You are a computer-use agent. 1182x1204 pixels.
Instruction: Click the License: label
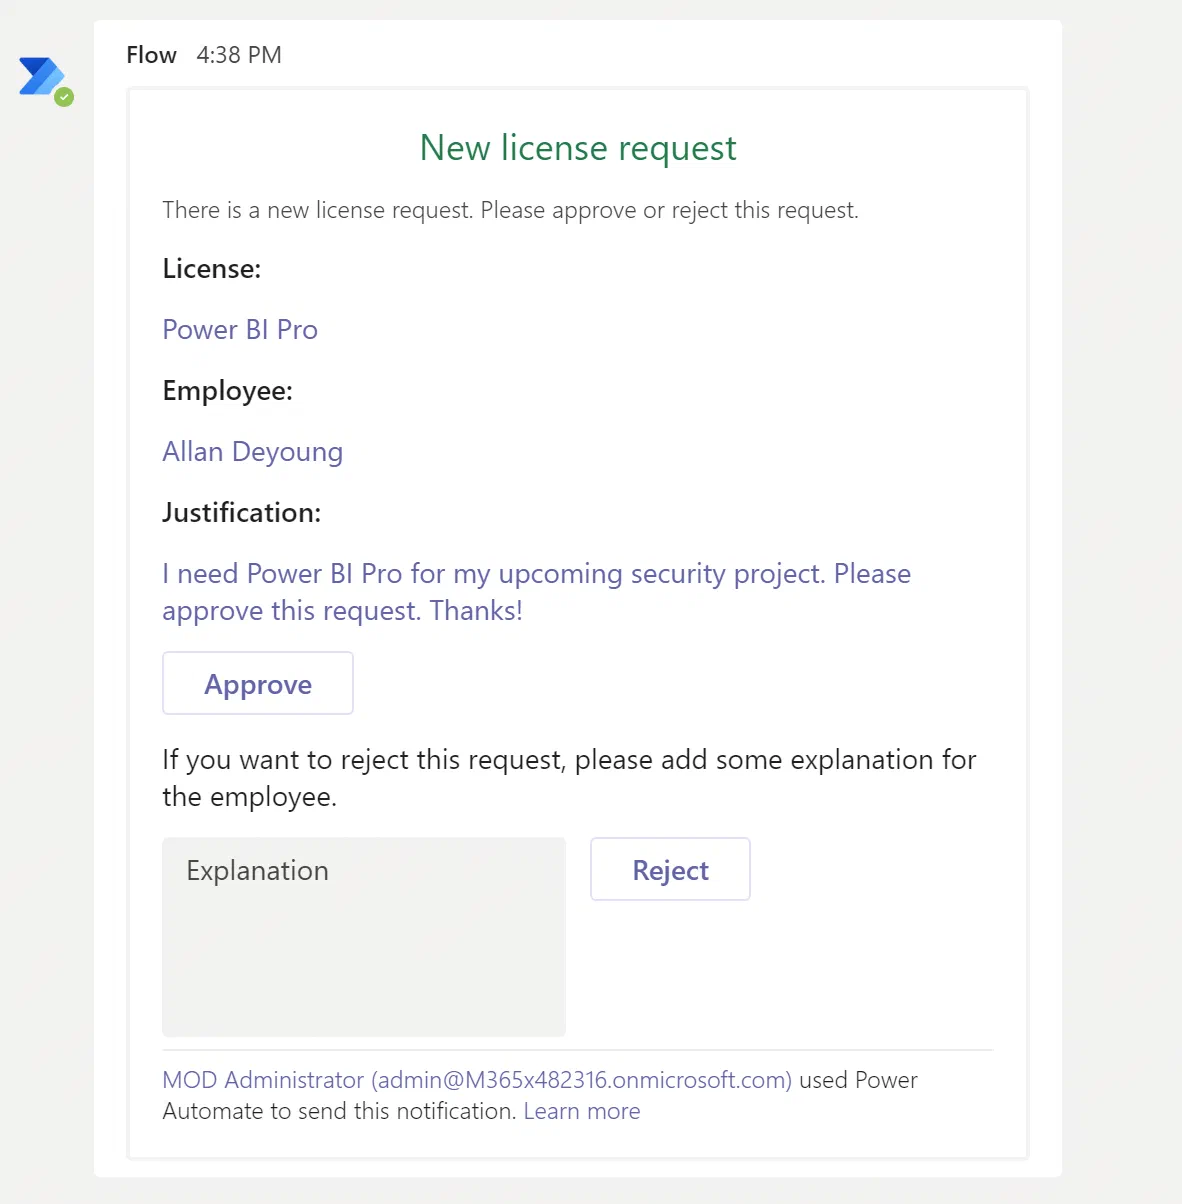pyautogui.click(x=212, y=269)
